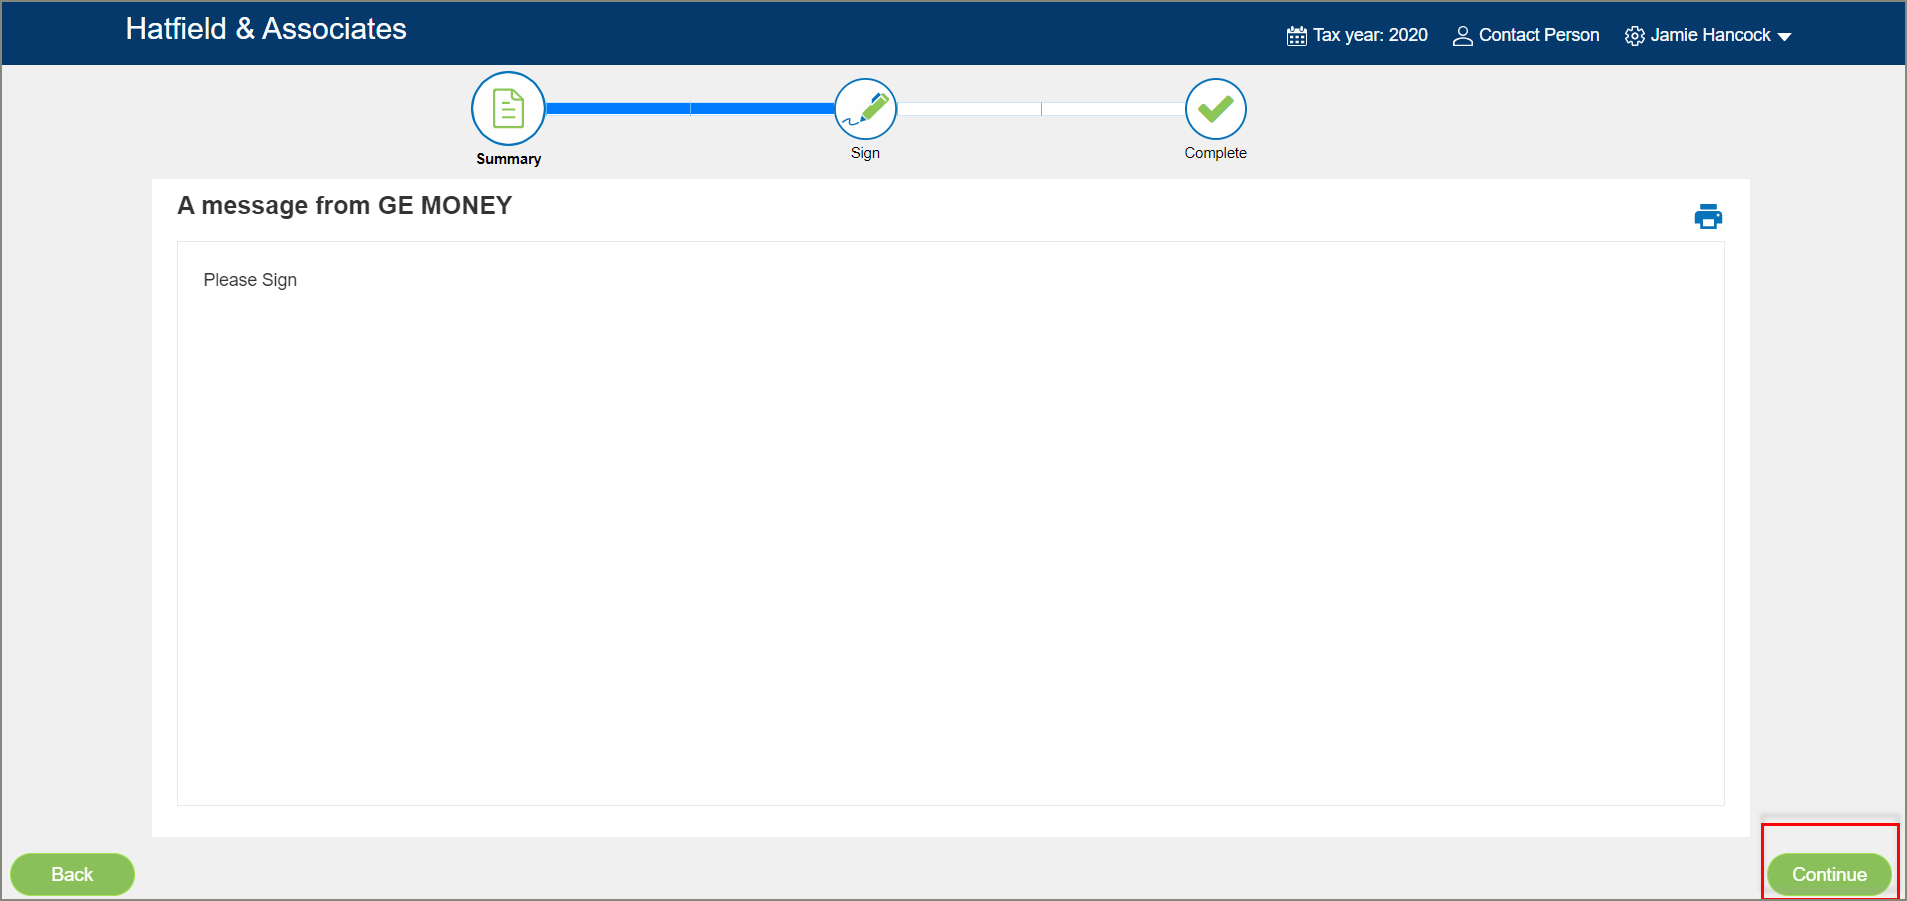Click the calendar icon beside Tax year
Screen dimensions: 1907x901
pyautogui.click(x=1296, y=36)
